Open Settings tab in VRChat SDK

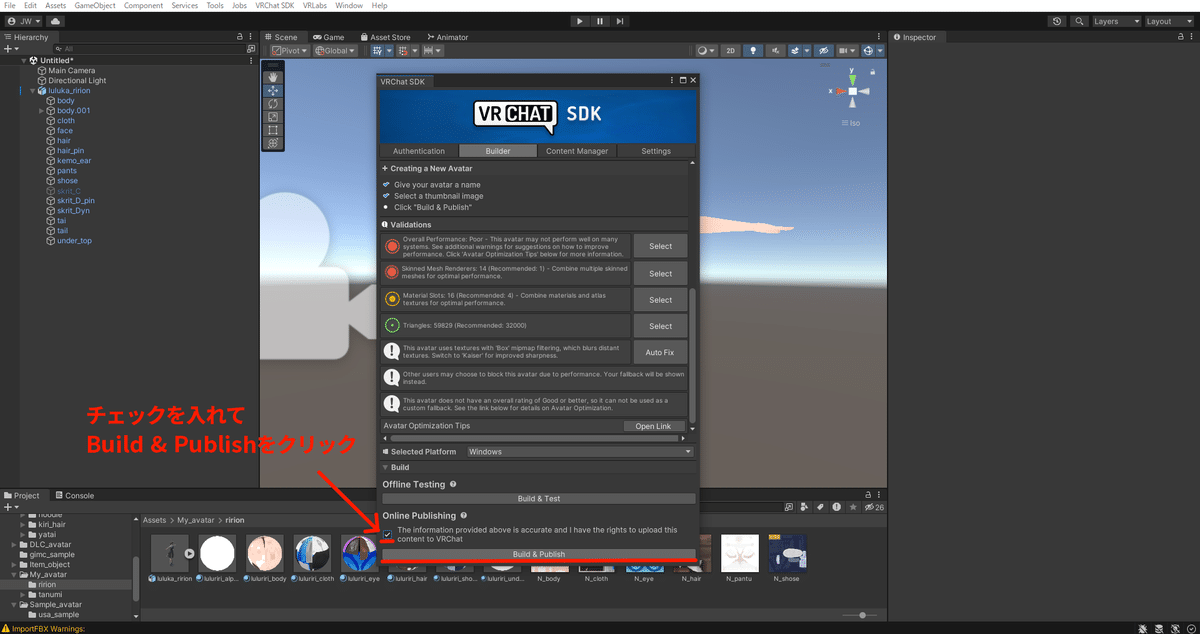(x=656, y=151)
